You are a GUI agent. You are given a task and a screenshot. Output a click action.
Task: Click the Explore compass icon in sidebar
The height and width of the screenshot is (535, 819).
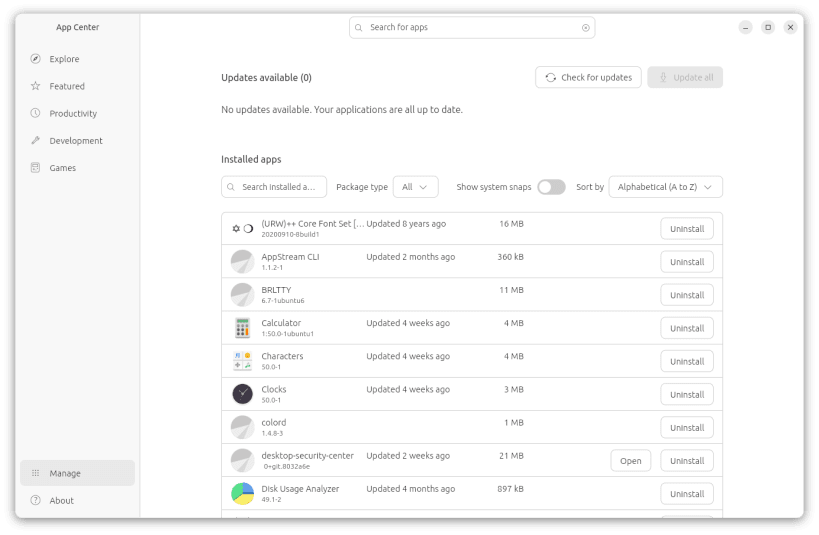pos(36,59)
